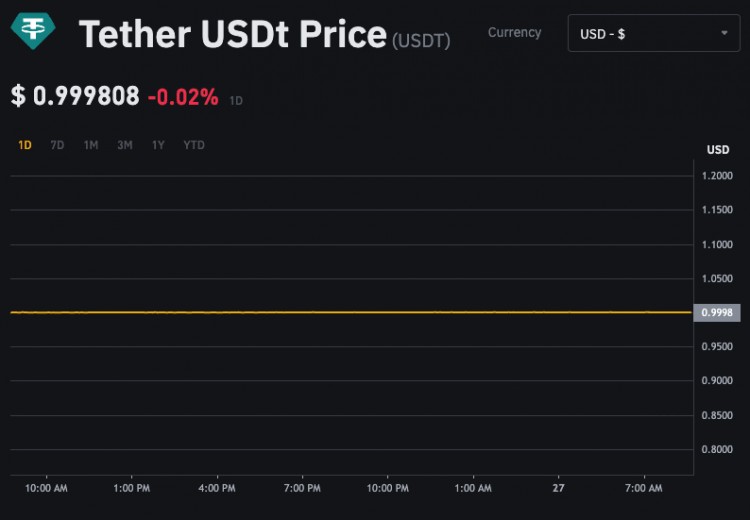Click the Tether USDt Price heading
This screenshot has height=520, width=750.
tap(232, 35)
